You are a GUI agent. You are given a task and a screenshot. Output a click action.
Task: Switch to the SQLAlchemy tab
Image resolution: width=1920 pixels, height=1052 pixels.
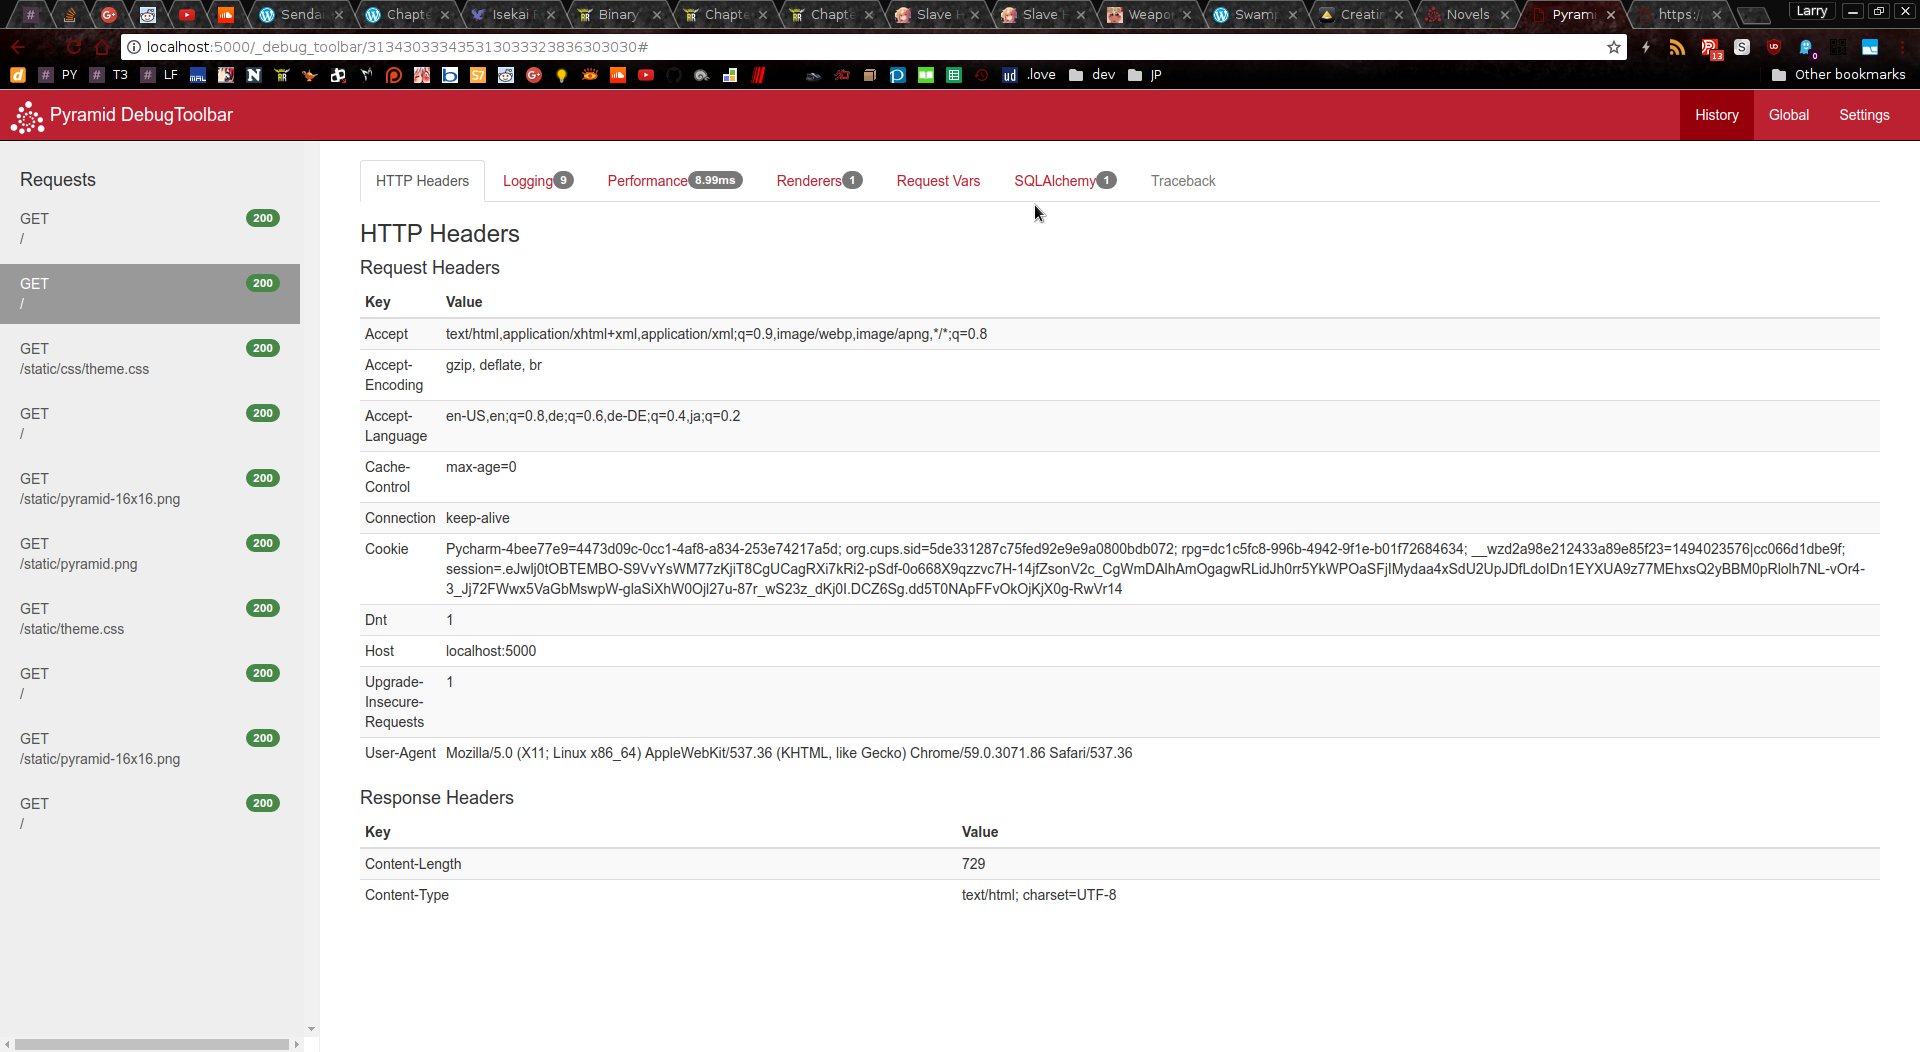pyautogui.click(x=1054, y=181)
